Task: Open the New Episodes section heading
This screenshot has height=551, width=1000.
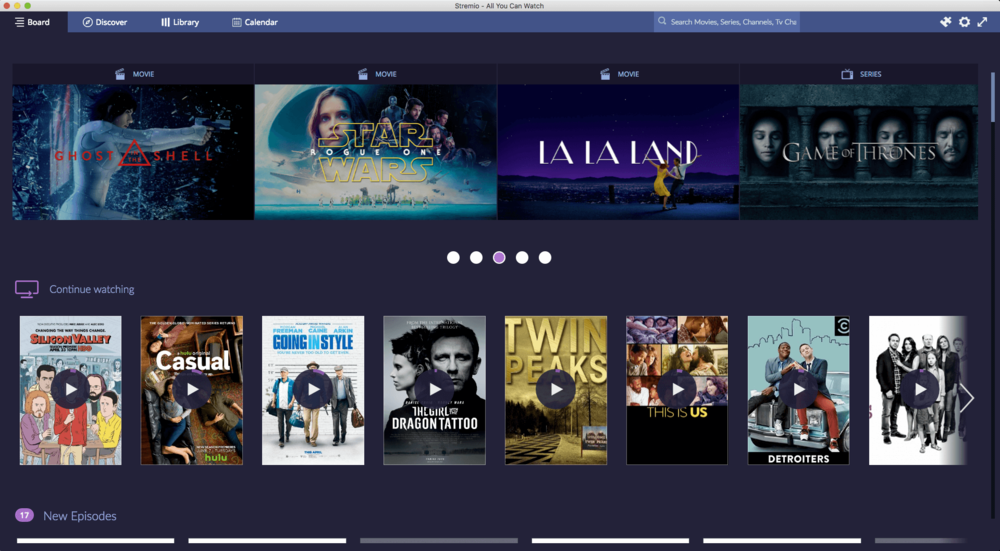Action: (79, 516)
